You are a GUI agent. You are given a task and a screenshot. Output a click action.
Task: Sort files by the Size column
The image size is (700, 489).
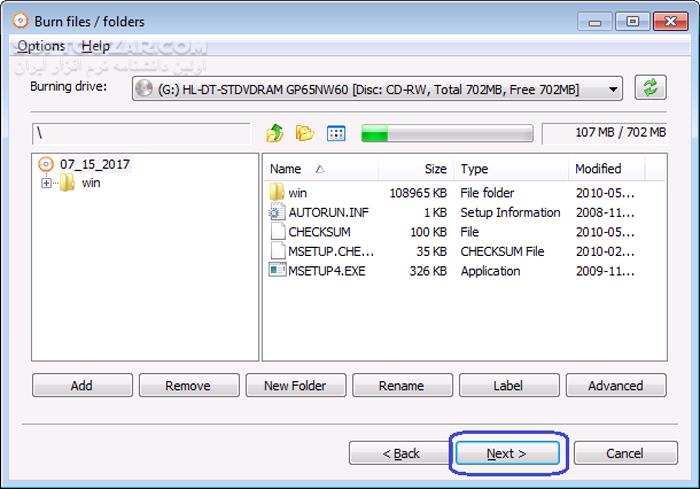416,169
